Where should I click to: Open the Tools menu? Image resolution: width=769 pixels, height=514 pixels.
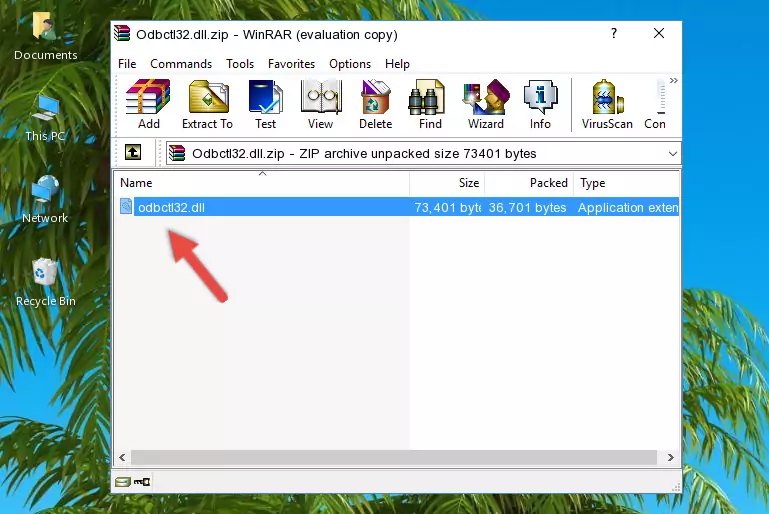pyautogui.click(x=240, y=64)
